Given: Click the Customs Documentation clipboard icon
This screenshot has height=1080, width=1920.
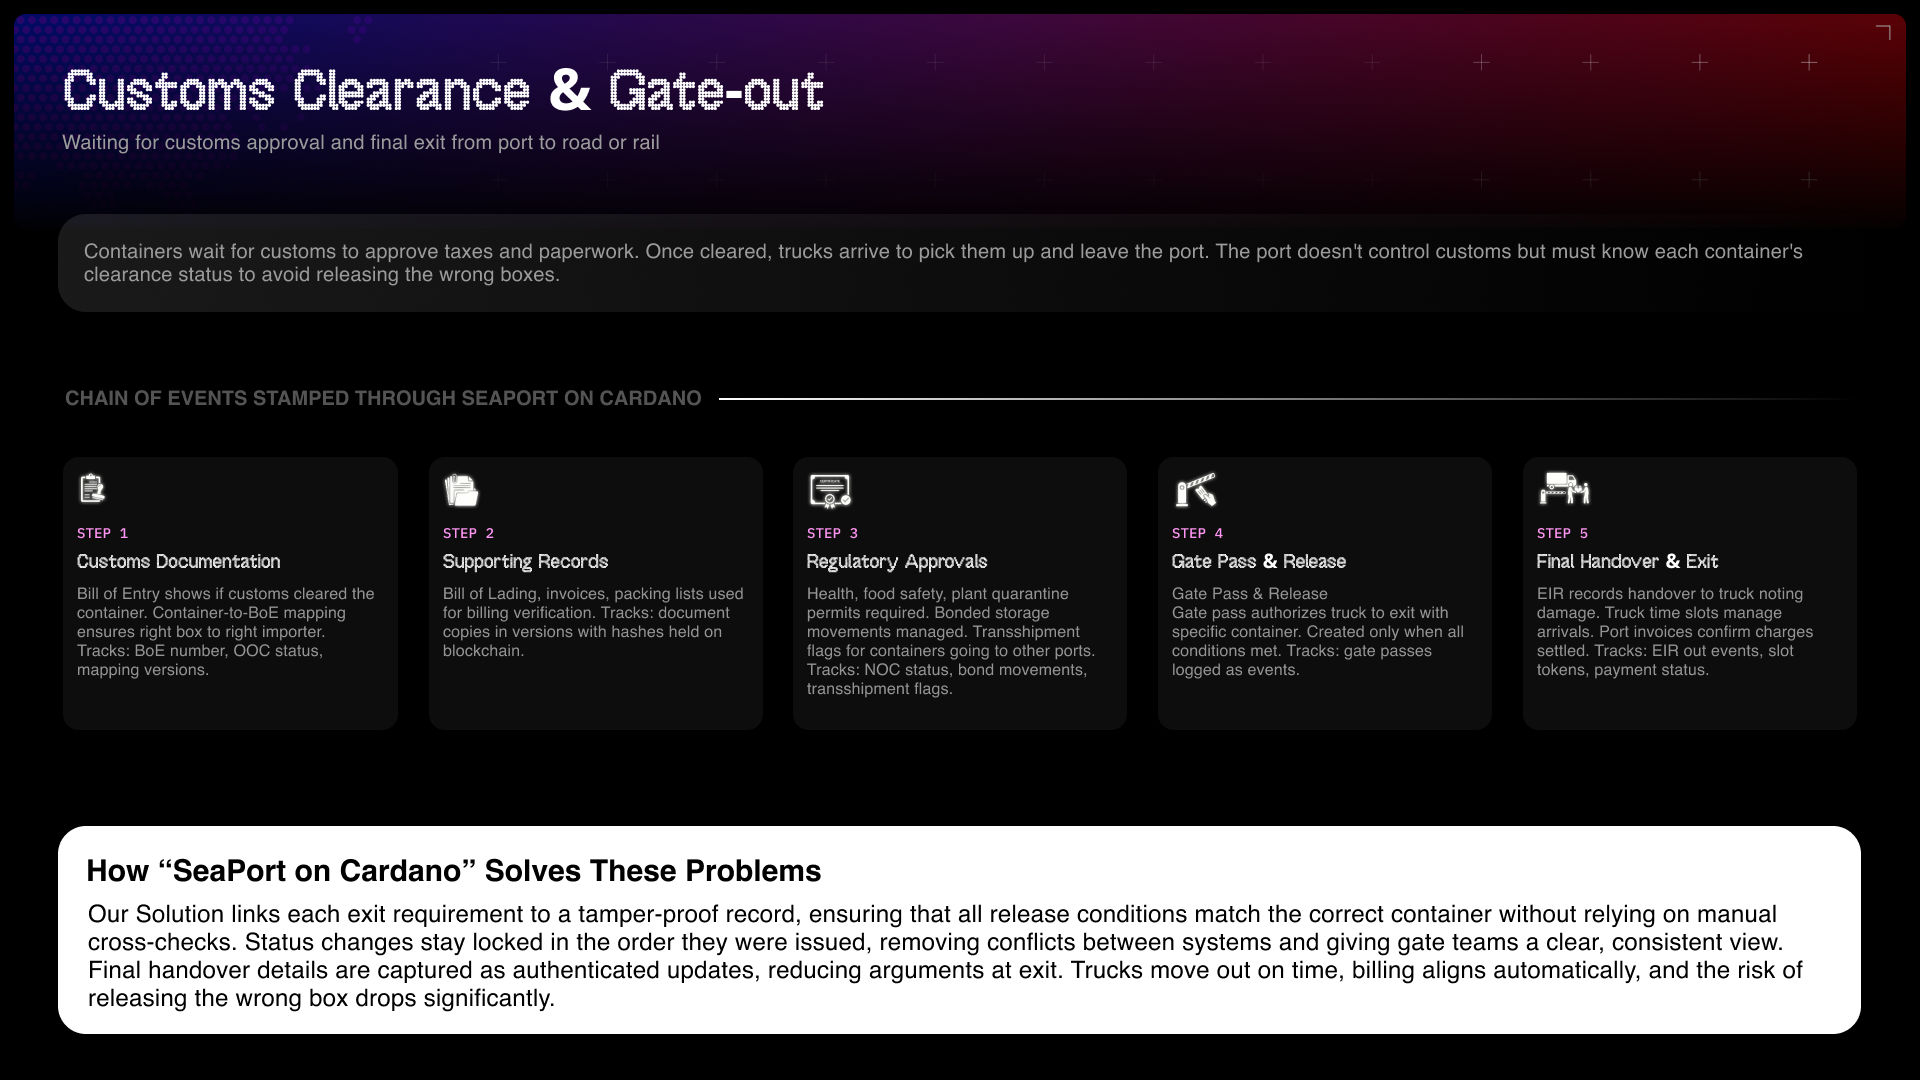Looking at the screenshot, I should [92, 489].
